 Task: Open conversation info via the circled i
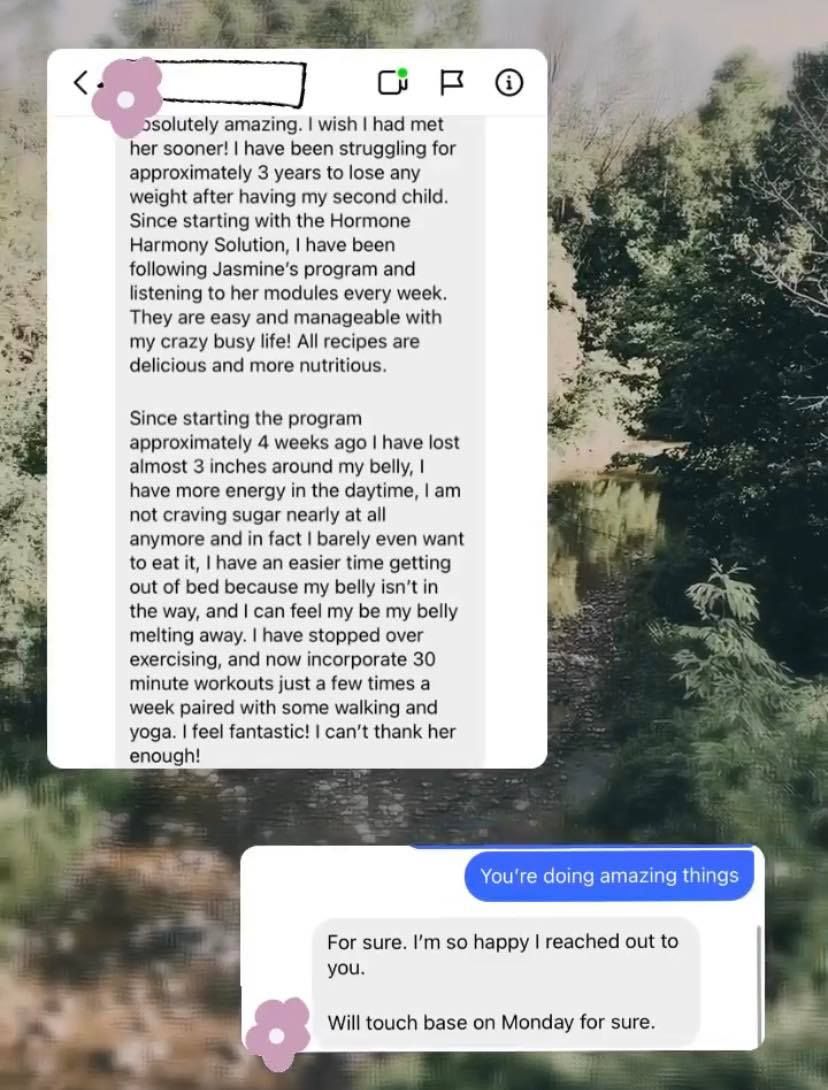tap(509, 83)
